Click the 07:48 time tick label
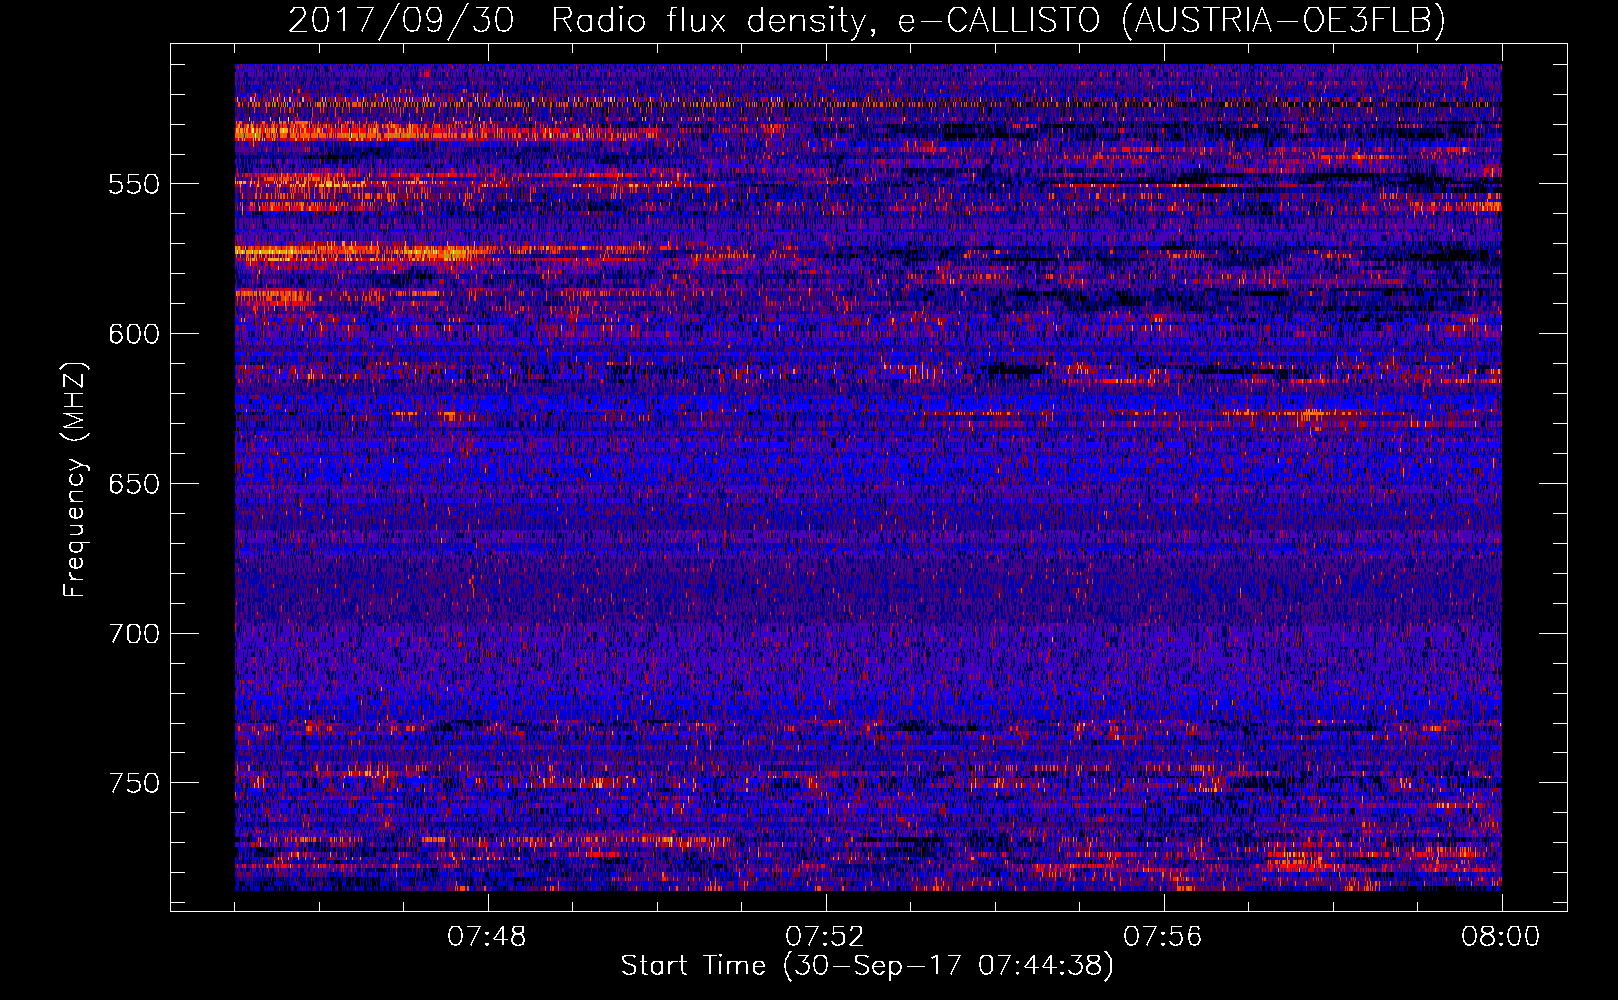This screenshot has height=1000, width=1618. click(x=487, y=937)
